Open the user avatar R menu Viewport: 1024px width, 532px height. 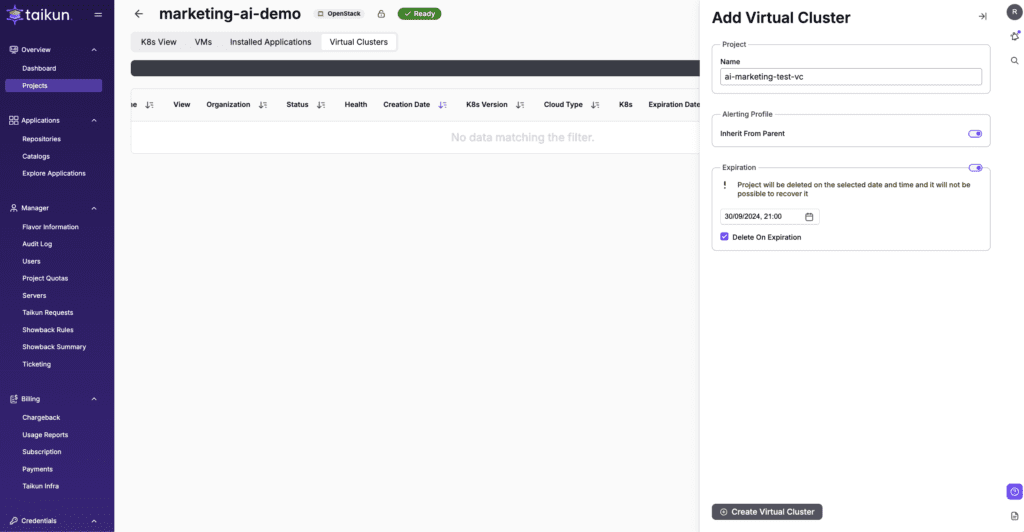click(1014, 12)
